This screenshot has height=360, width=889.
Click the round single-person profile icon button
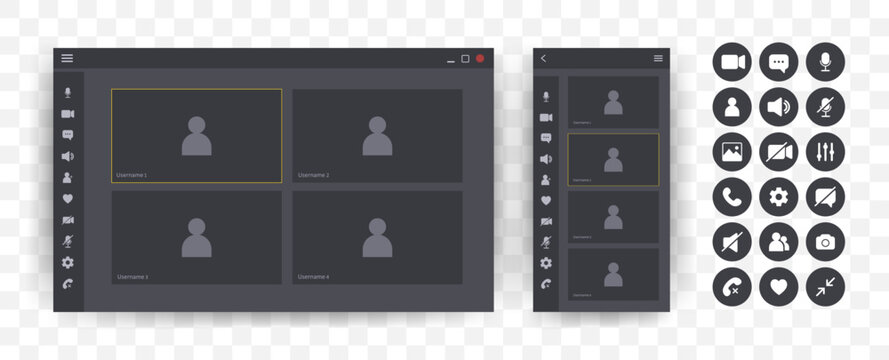tap(732, 107)
